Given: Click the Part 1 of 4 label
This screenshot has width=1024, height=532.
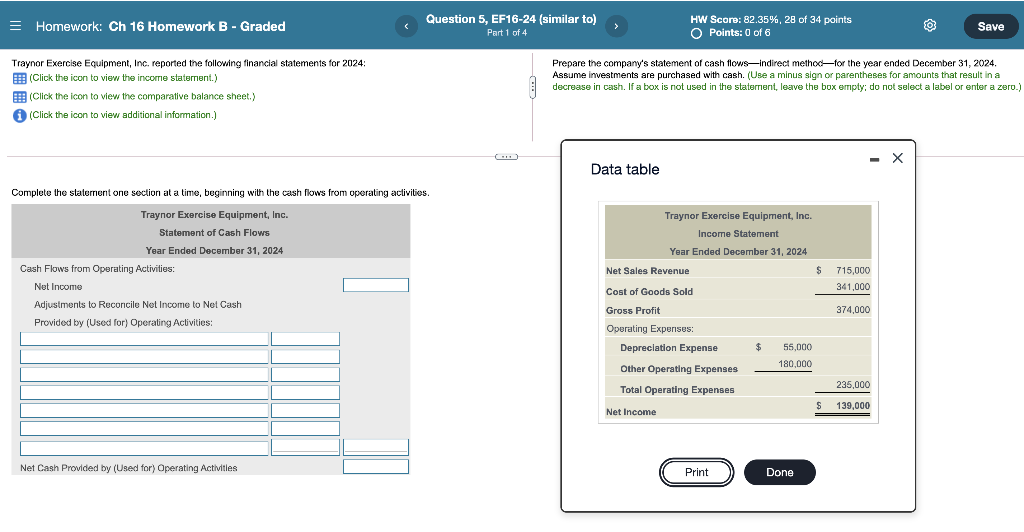Looking at the screenshot, I should pyautogui.click(x=507, y=33).
